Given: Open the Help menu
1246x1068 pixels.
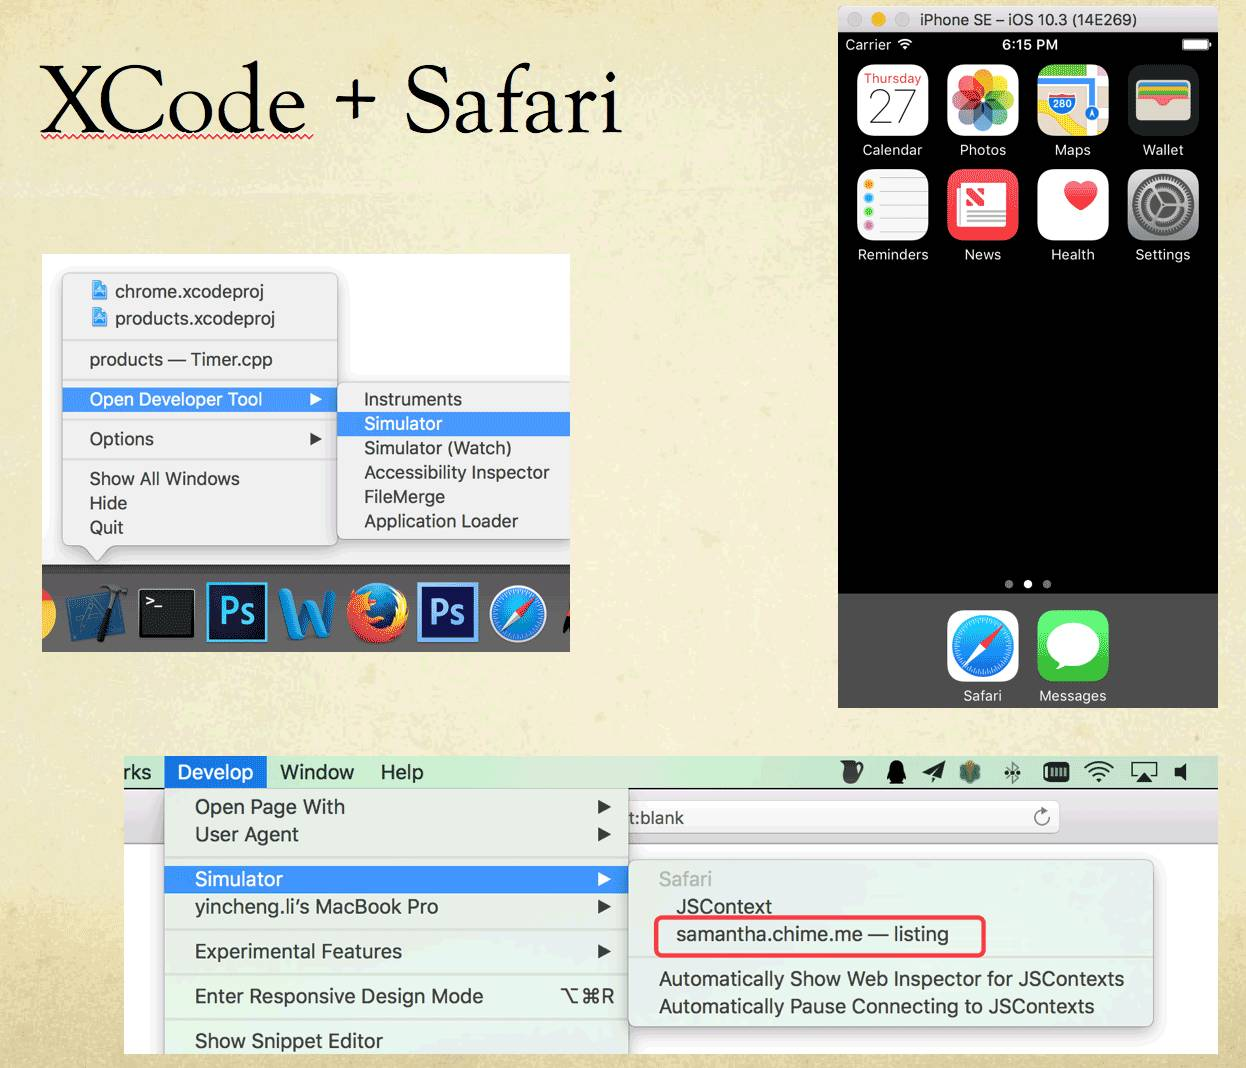Looking at the screenshot, I should (402, 772).
